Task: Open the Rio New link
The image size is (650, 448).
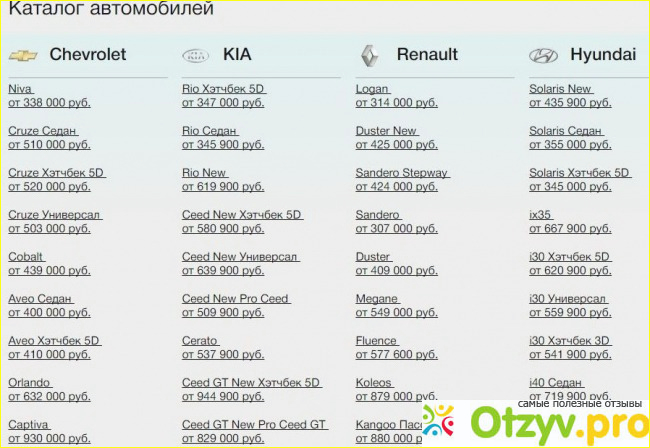Action: [x=204, y=173]
